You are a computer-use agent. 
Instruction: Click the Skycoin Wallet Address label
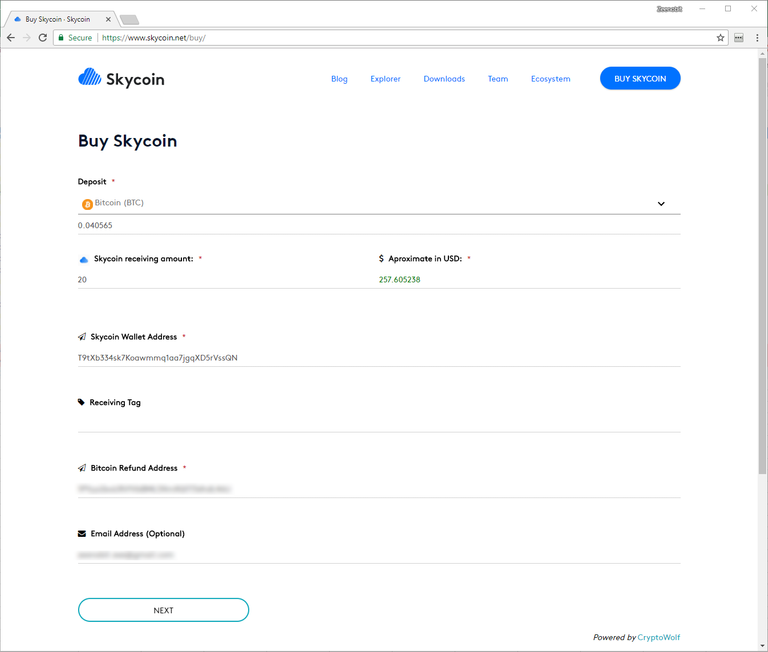tap(134, 337)
